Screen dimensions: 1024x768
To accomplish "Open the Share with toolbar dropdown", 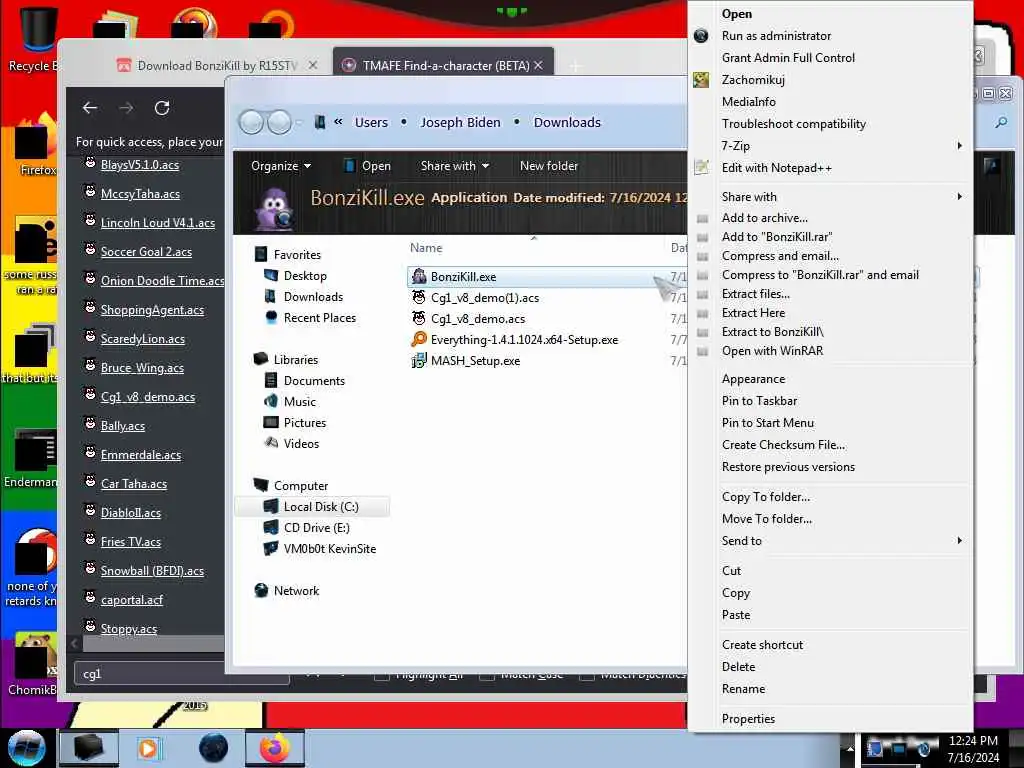I will coord(455,166).
